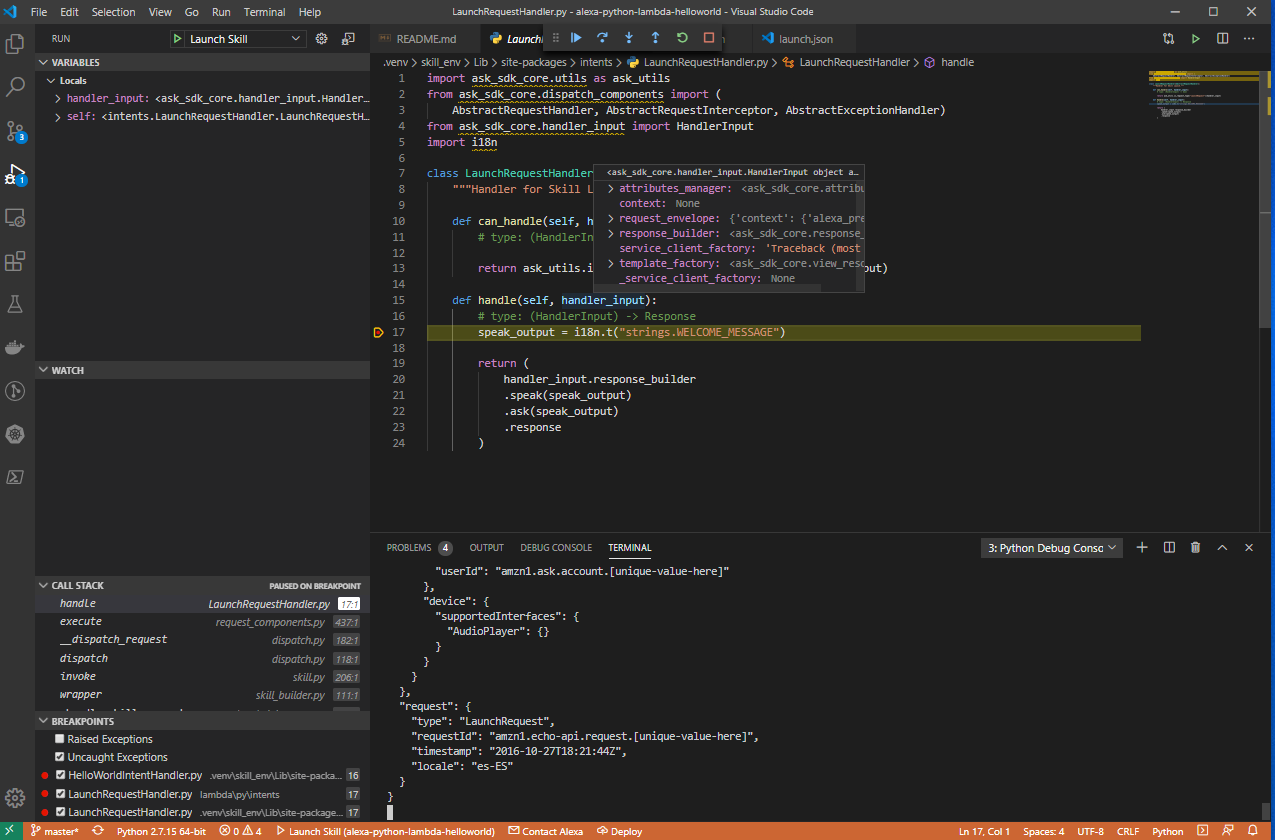Switch to the Debug Console panel tab
Image resolution: width=1275 pixels, height=840 pixels.
click(x=558, y=548)
